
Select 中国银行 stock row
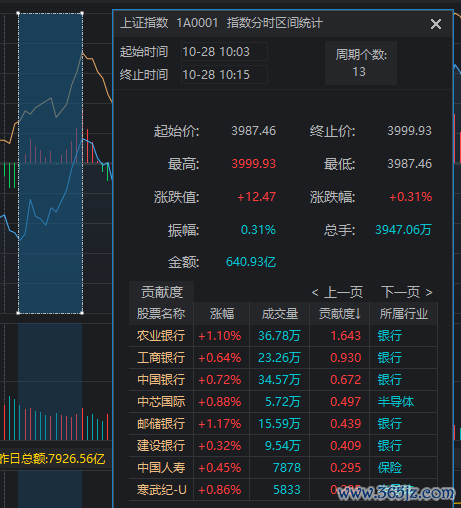click(x=283, y=380)
